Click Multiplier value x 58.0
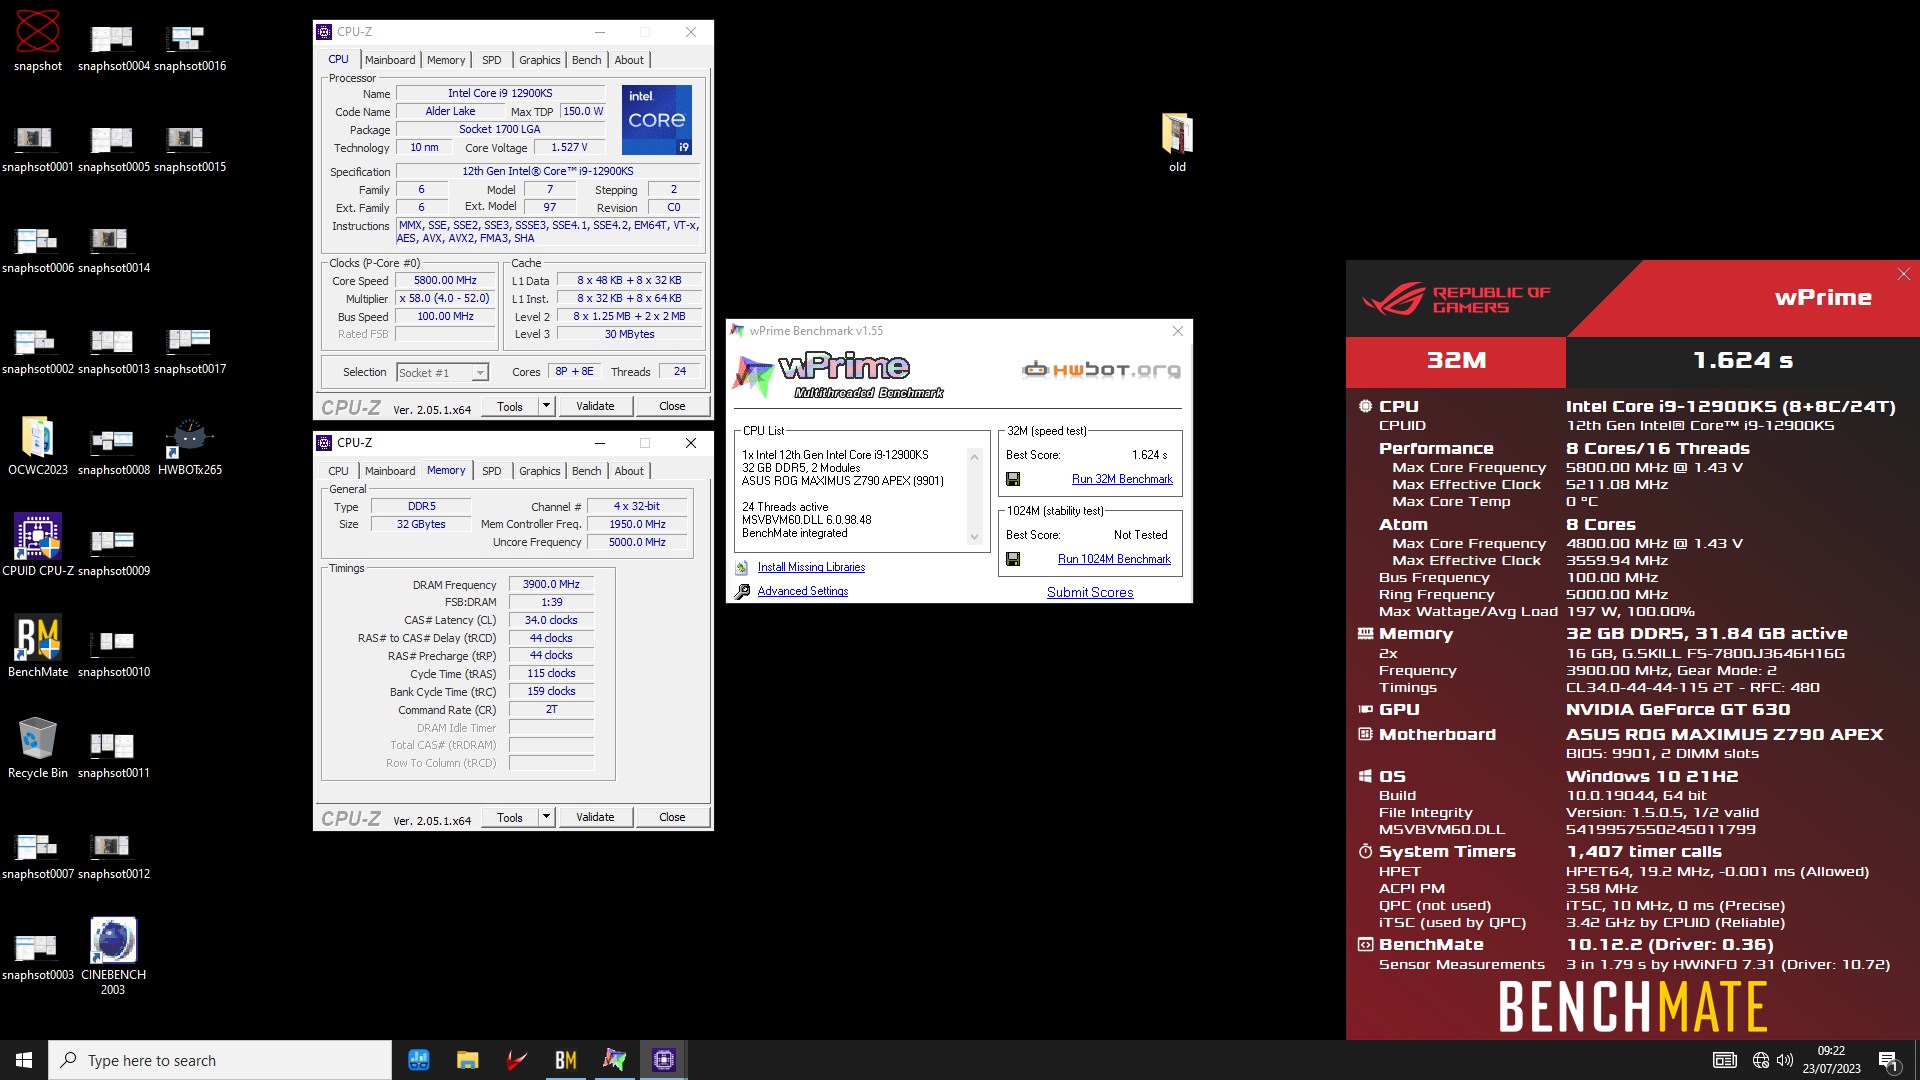The height and width of the screenshot is (1080, 1920). point(445,298)
